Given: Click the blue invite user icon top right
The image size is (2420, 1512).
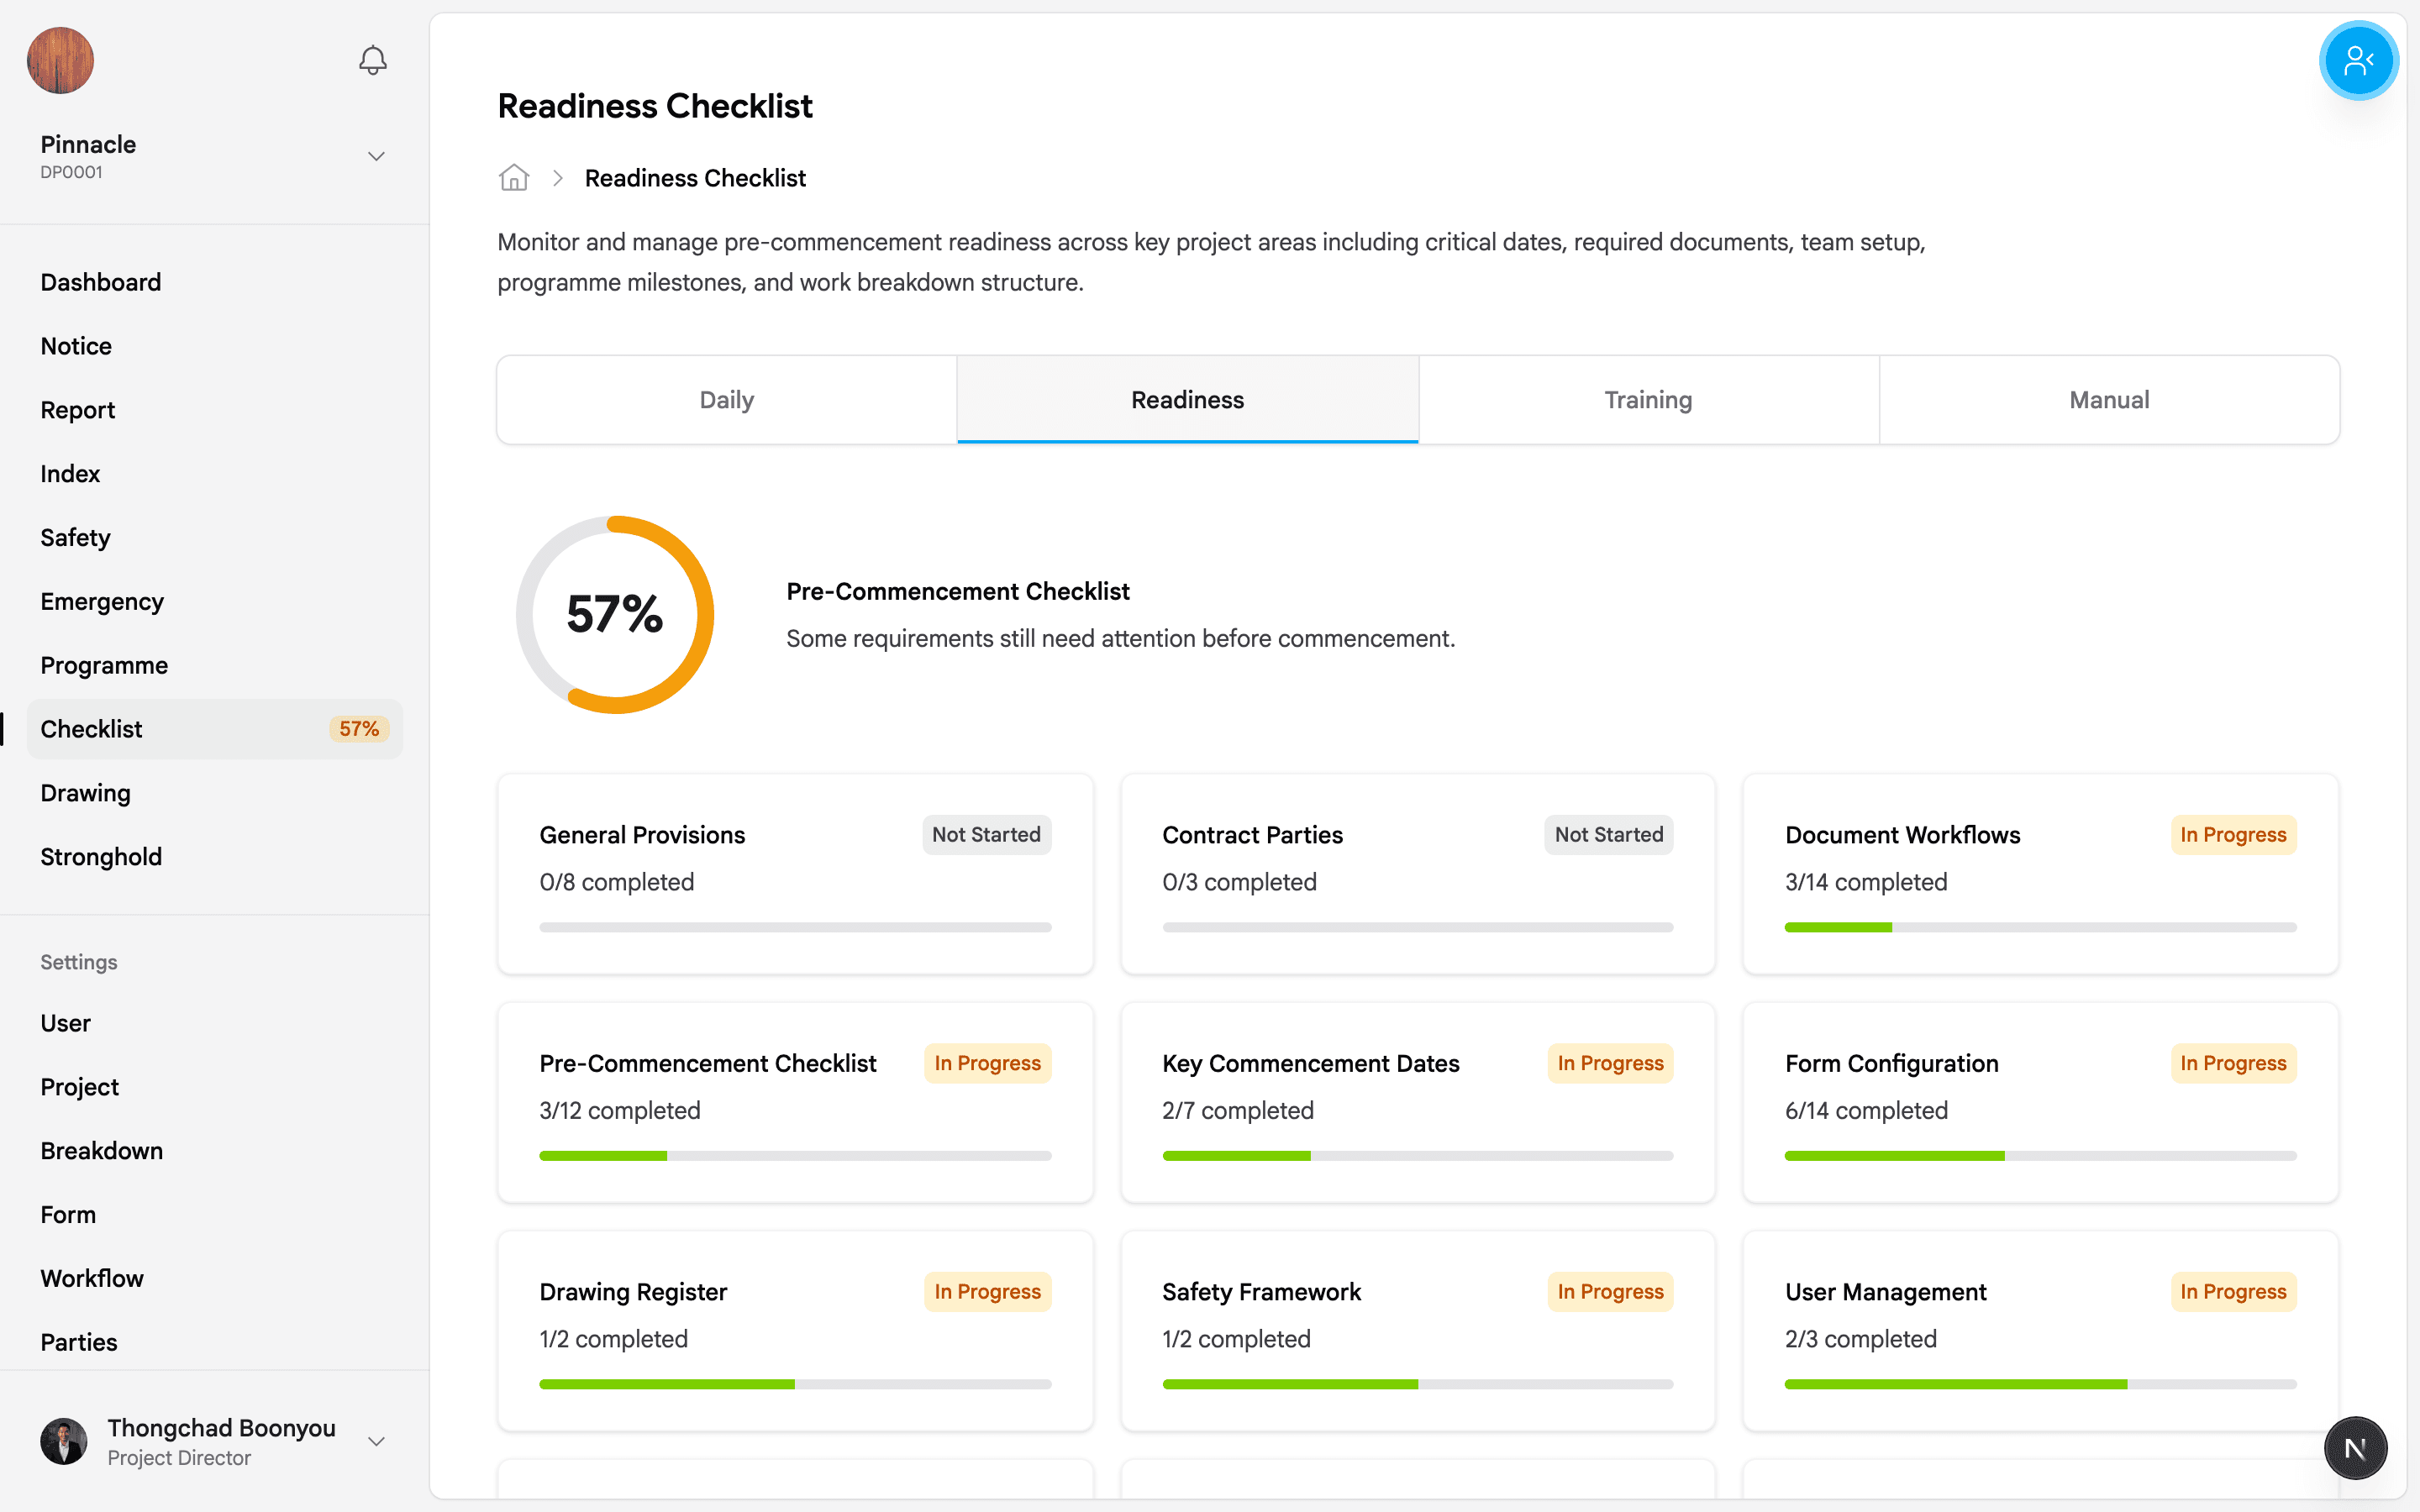Looking at the screenshot, I should [2358, 60].
